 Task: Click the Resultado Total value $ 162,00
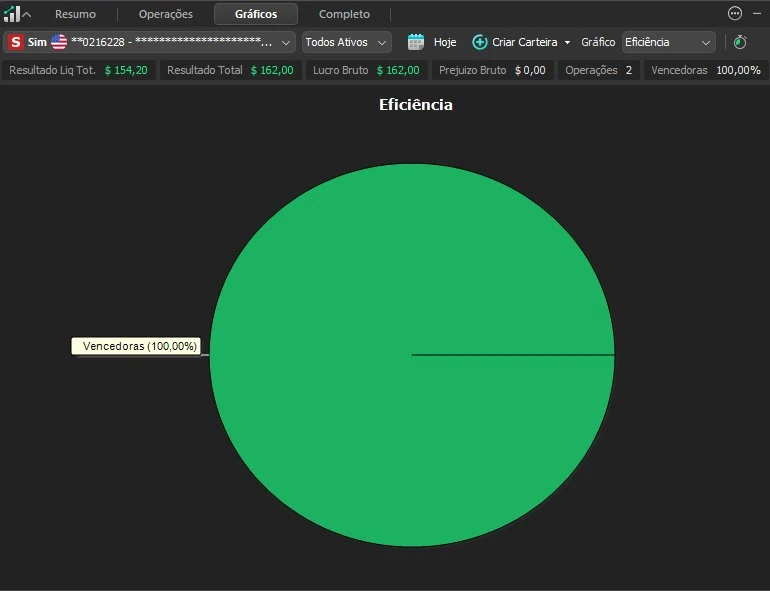[x=272, y=70]
